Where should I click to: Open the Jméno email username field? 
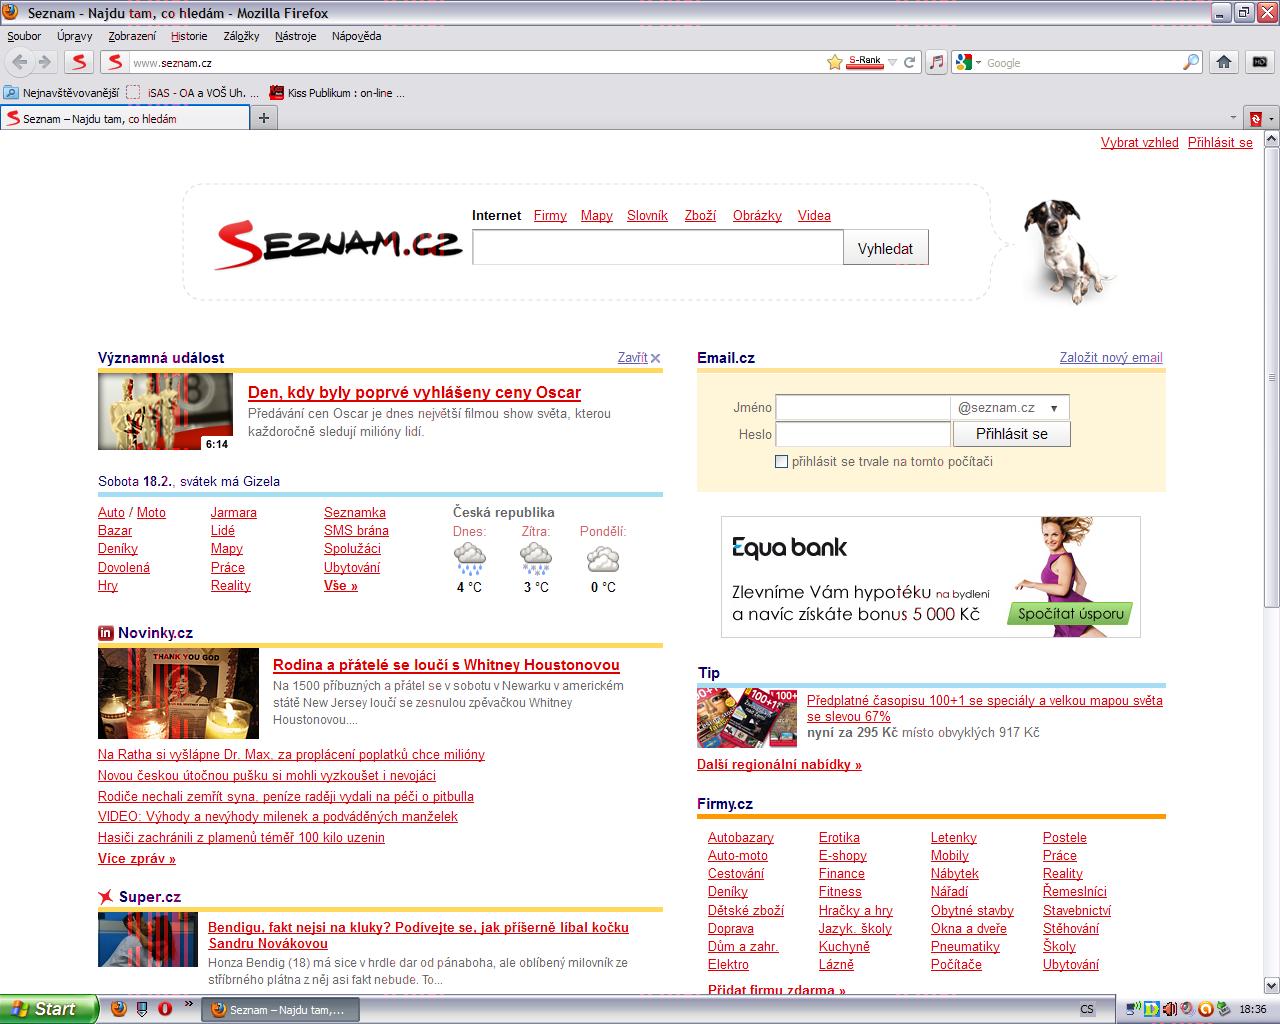pyautogui.click(x=863, y=407)
